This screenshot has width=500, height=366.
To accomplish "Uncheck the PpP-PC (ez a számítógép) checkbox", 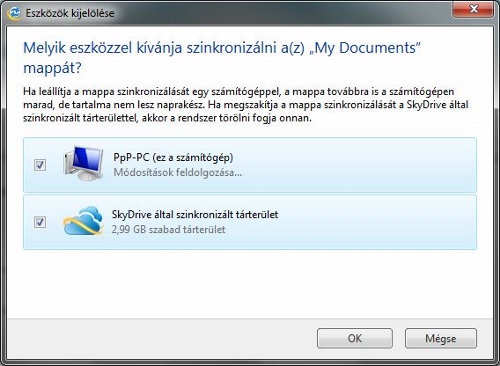I will tap(40, 165).
